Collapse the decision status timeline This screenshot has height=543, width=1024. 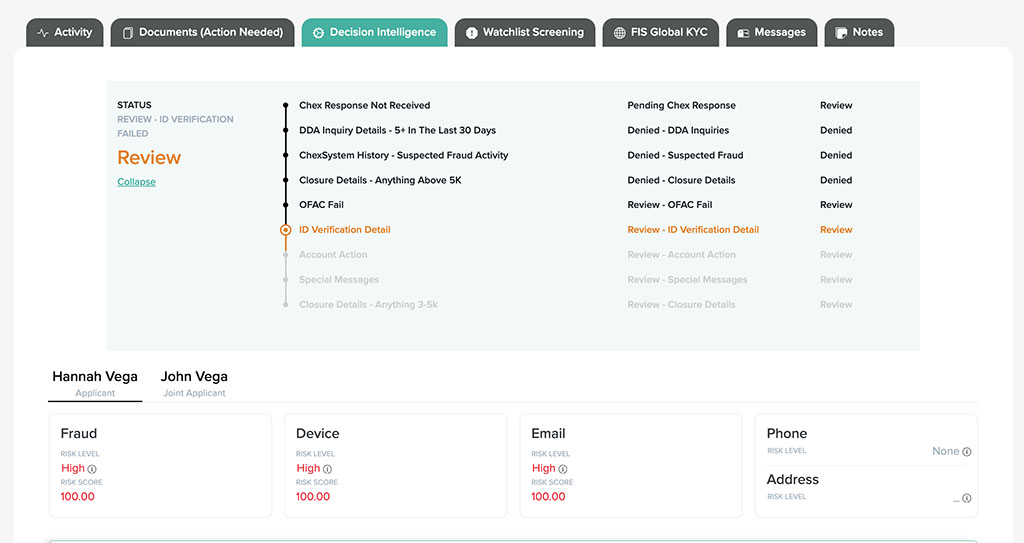tap(136, 182)
